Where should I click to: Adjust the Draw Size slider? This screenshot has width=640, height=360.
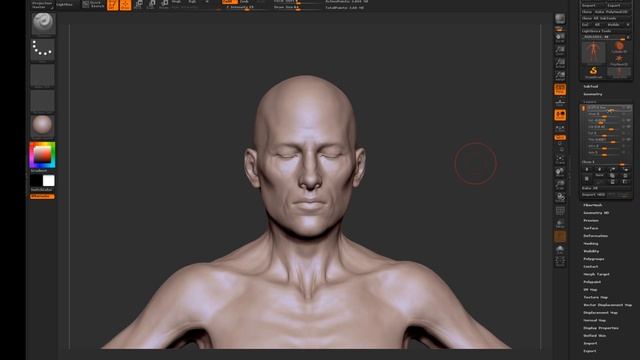[x=297, y=7]
